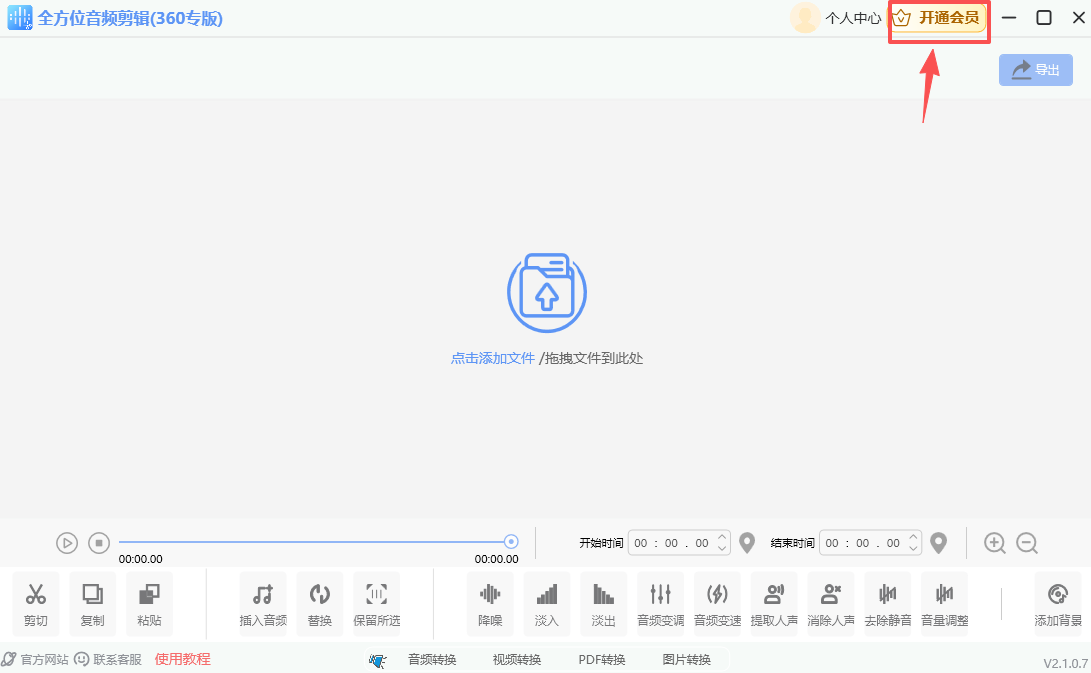Decrease the 结束时间 value with down arrow
Screen dimensions: 1091x673
[x=913, y=549]
